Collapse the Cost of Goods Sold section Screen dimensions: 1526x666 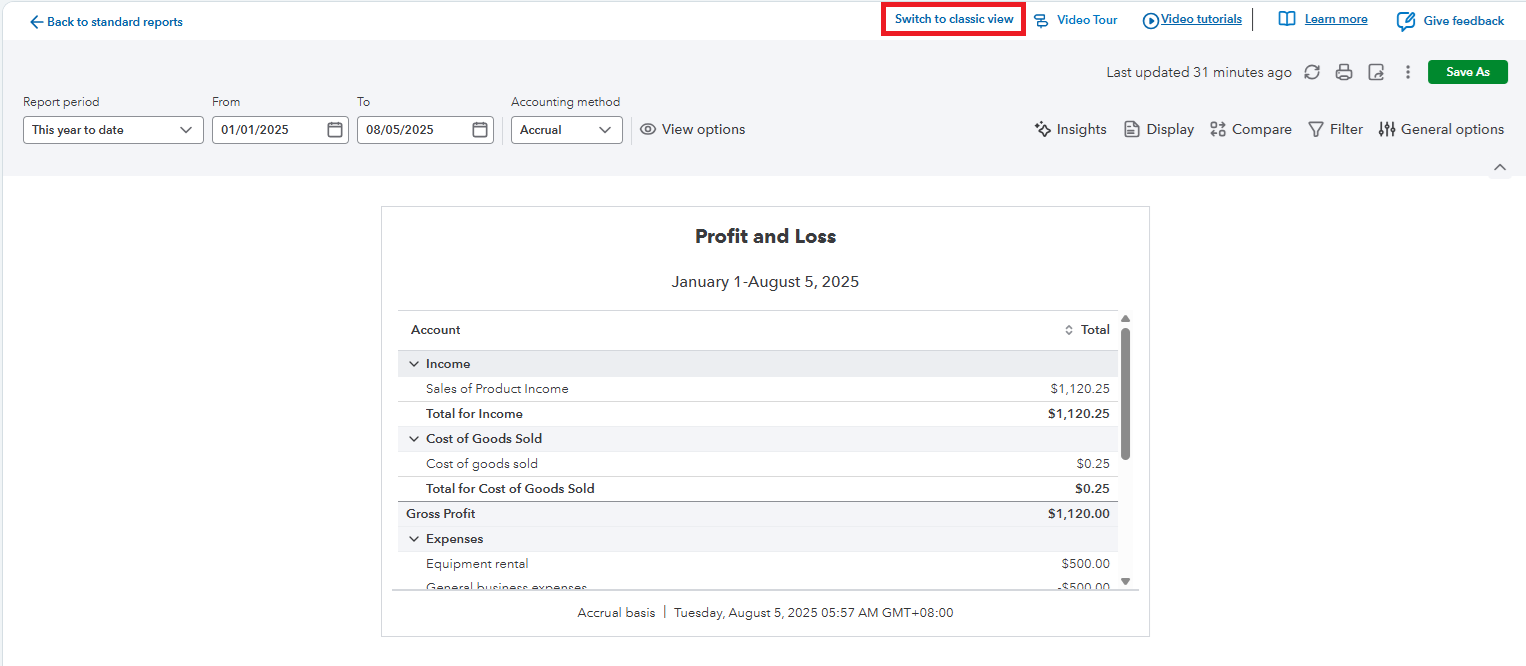tap(414, 439)
